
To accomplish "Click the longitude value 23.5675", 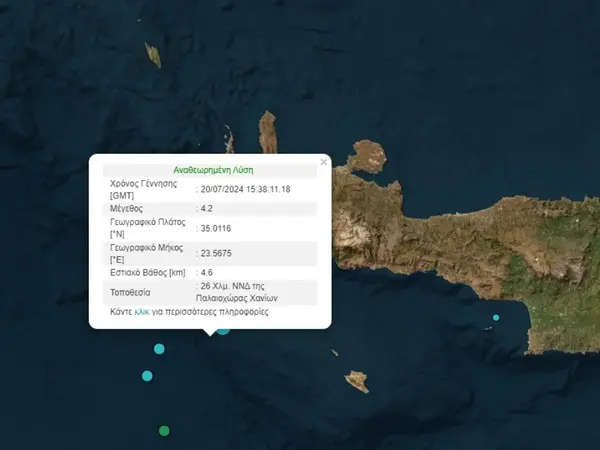I will [217, 253].
